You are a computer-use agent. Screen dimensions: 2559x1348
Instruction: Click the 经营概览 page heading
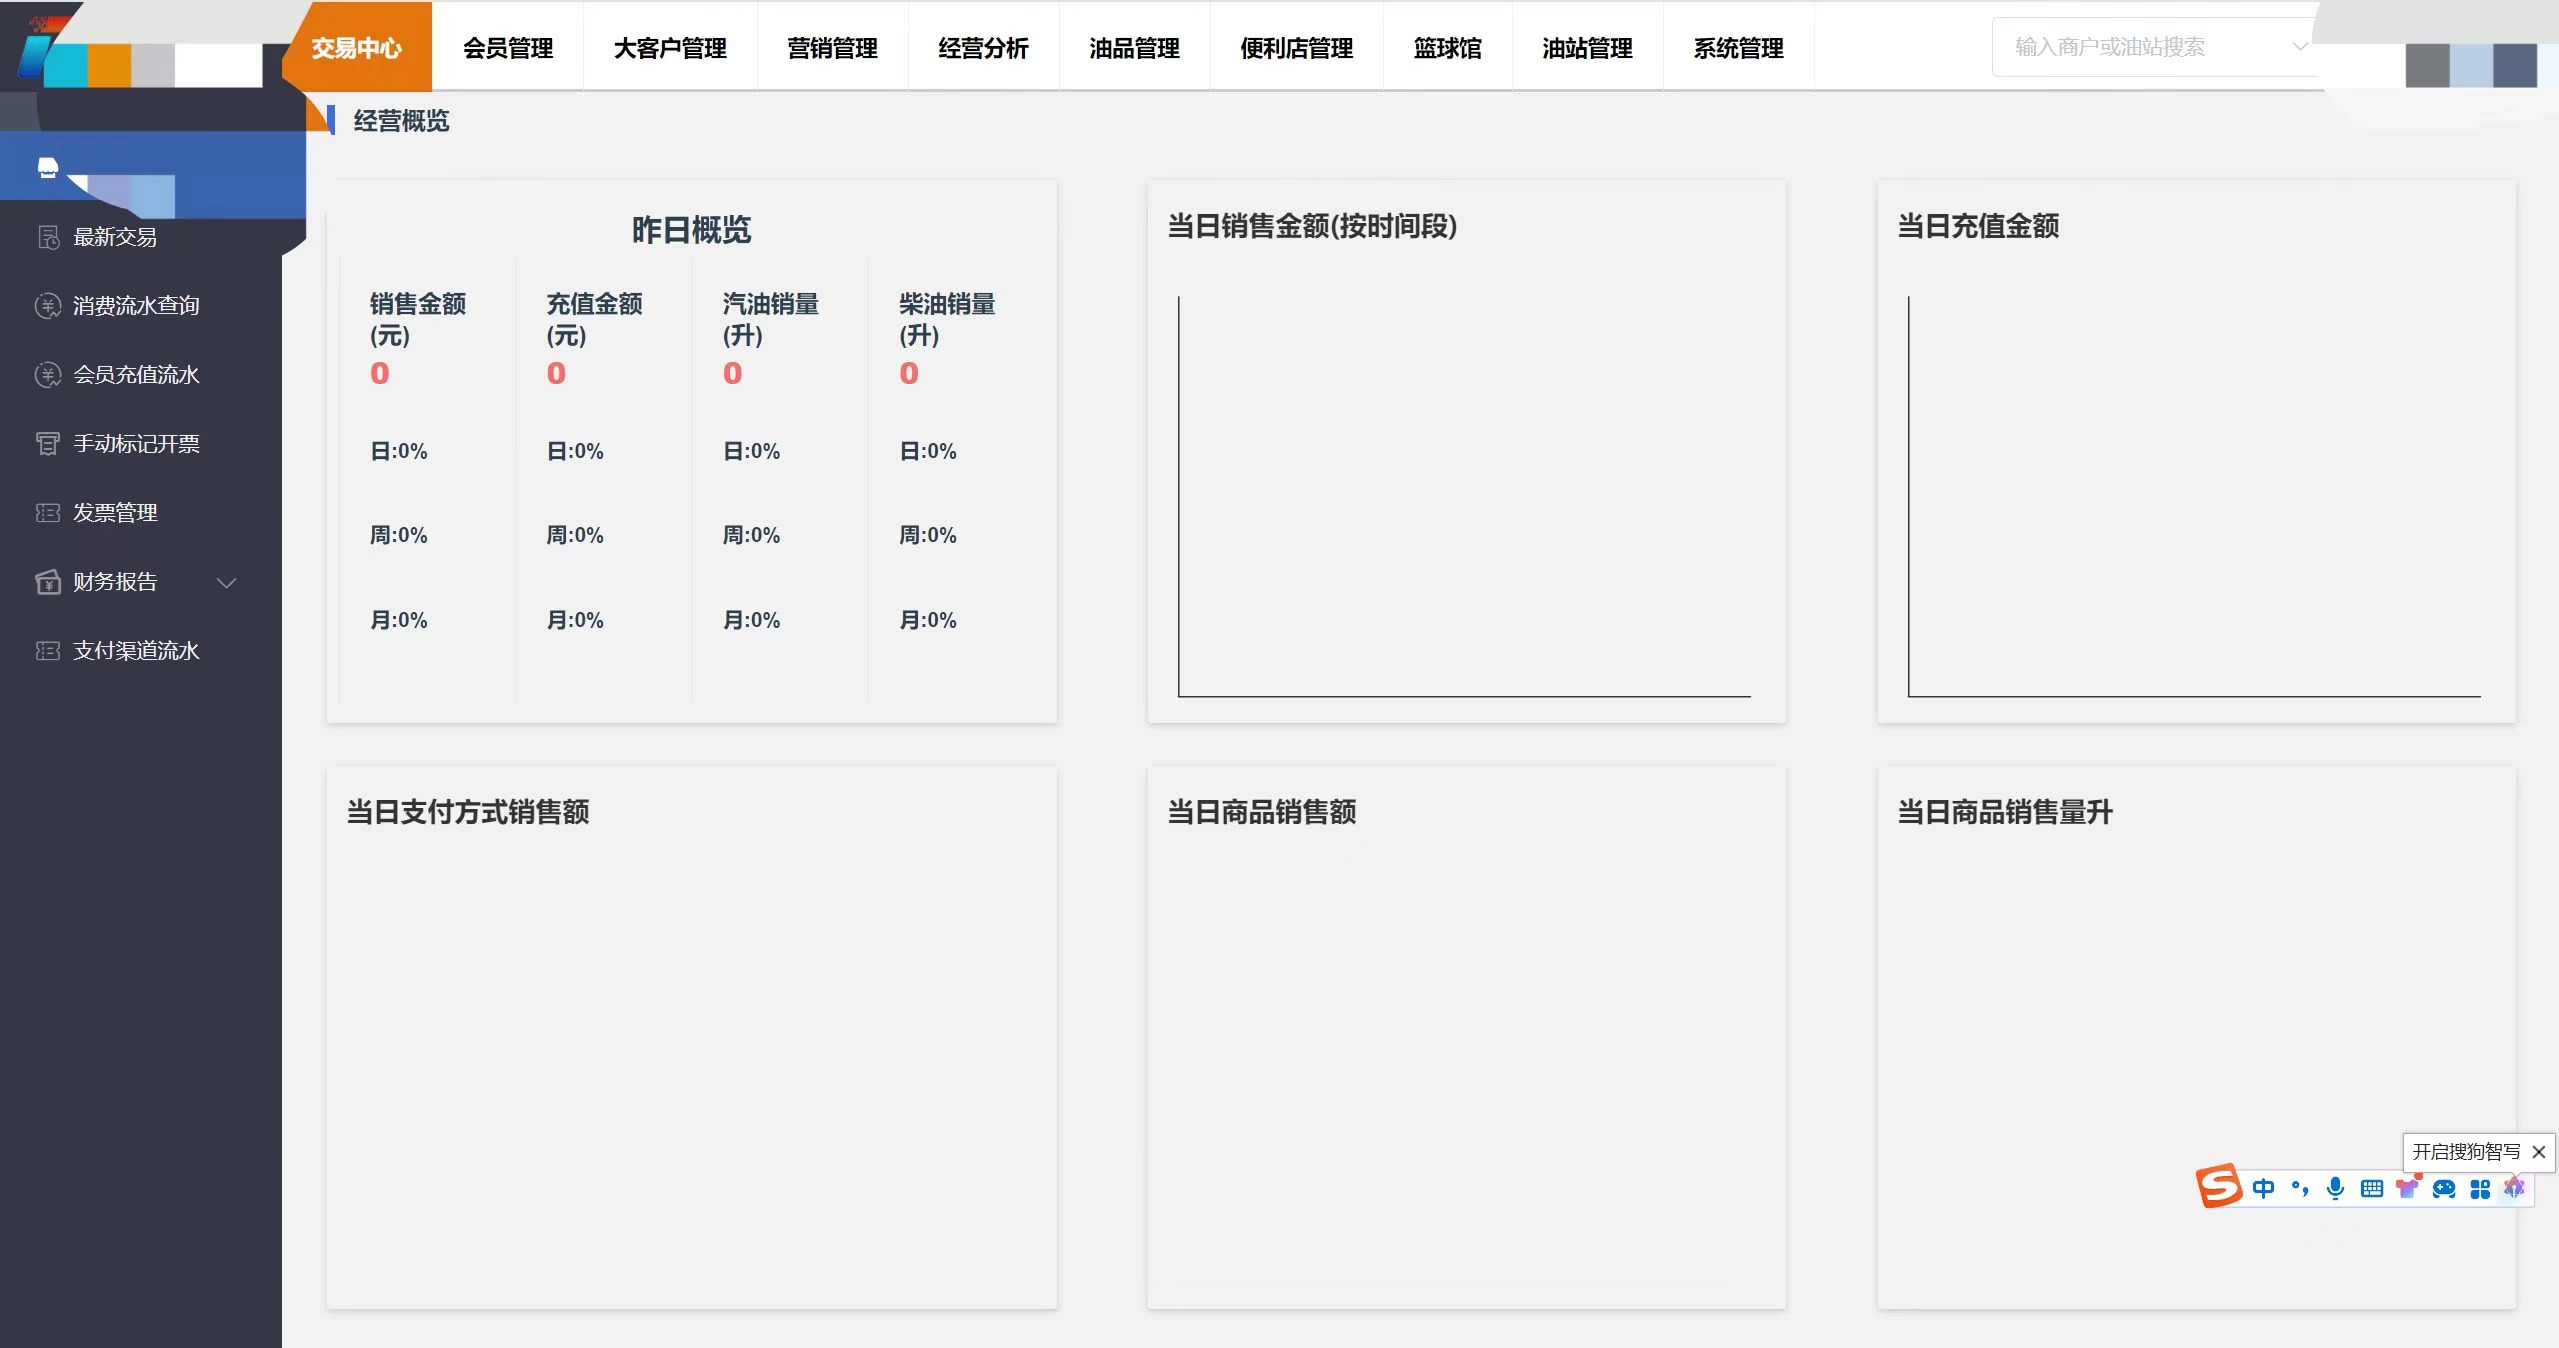pos(401,121)
